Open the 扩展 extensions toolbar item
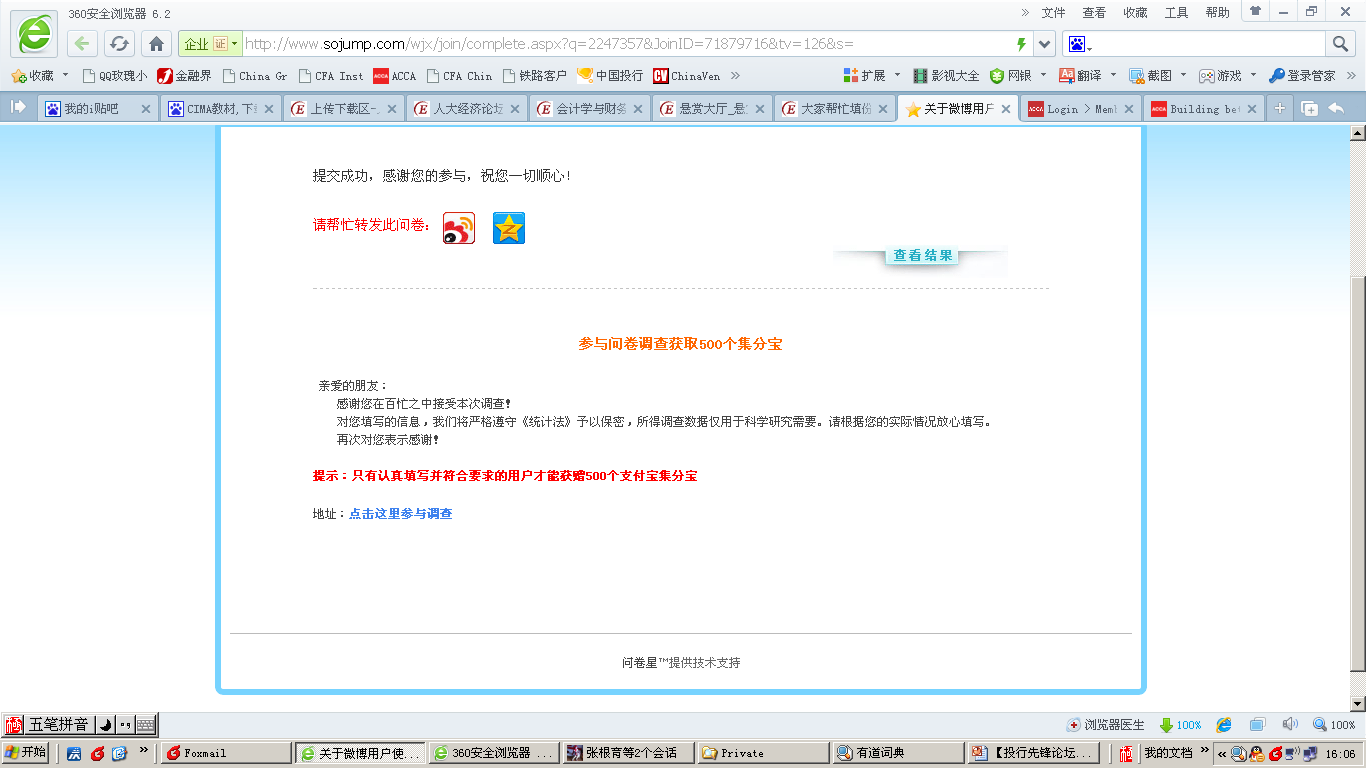This screenshot has height=768, width=1366. coord(865,76)
